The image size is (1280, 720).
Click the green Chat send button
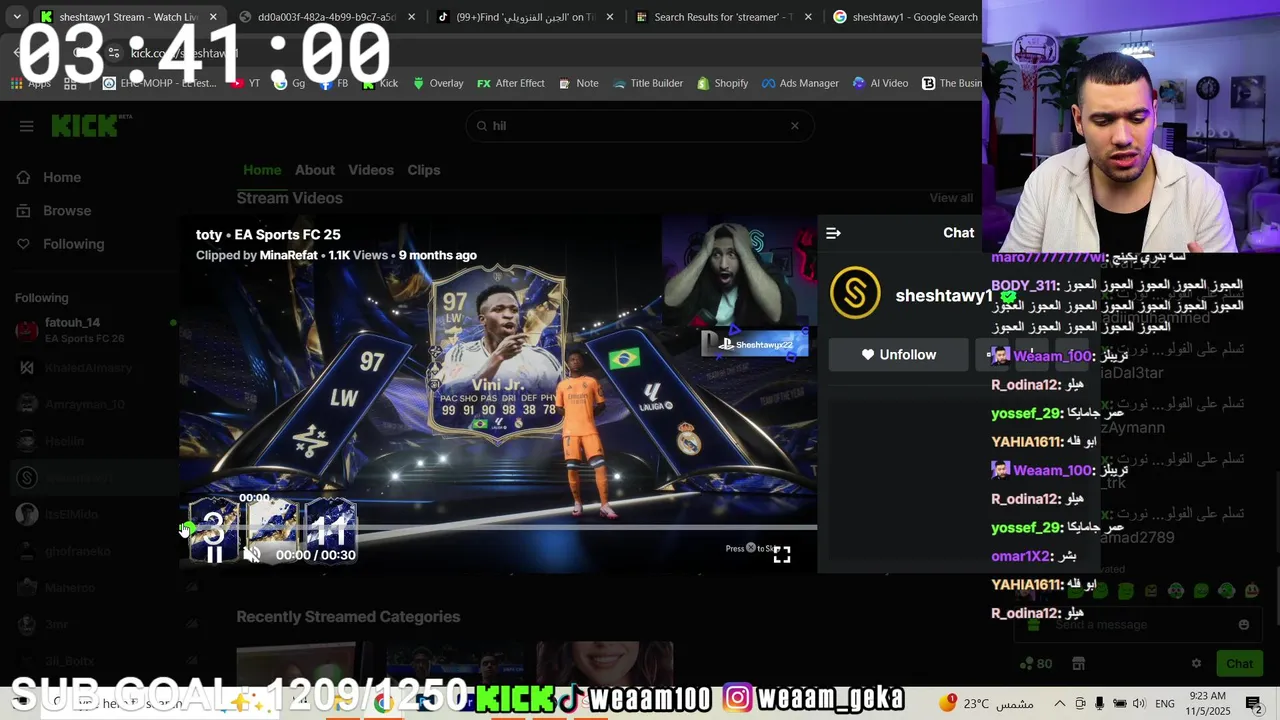pos(1239,663)
